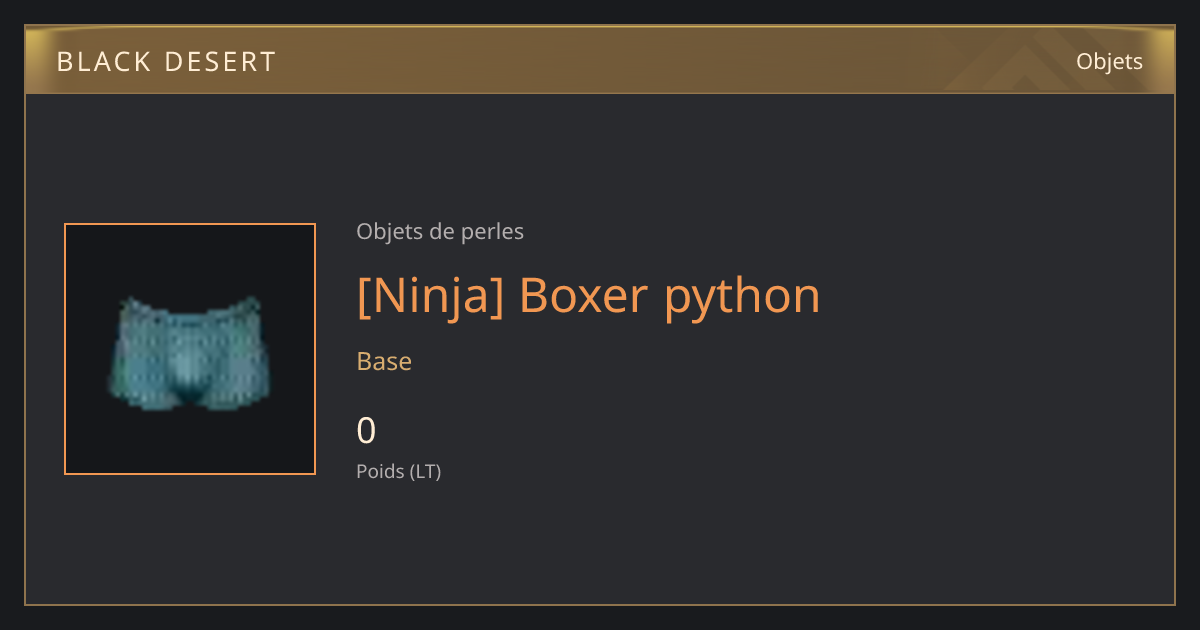The width and height of the screenshot is (1200, 630).
Task: Click the python boxer item icon
Action: (x=189, y=352)
